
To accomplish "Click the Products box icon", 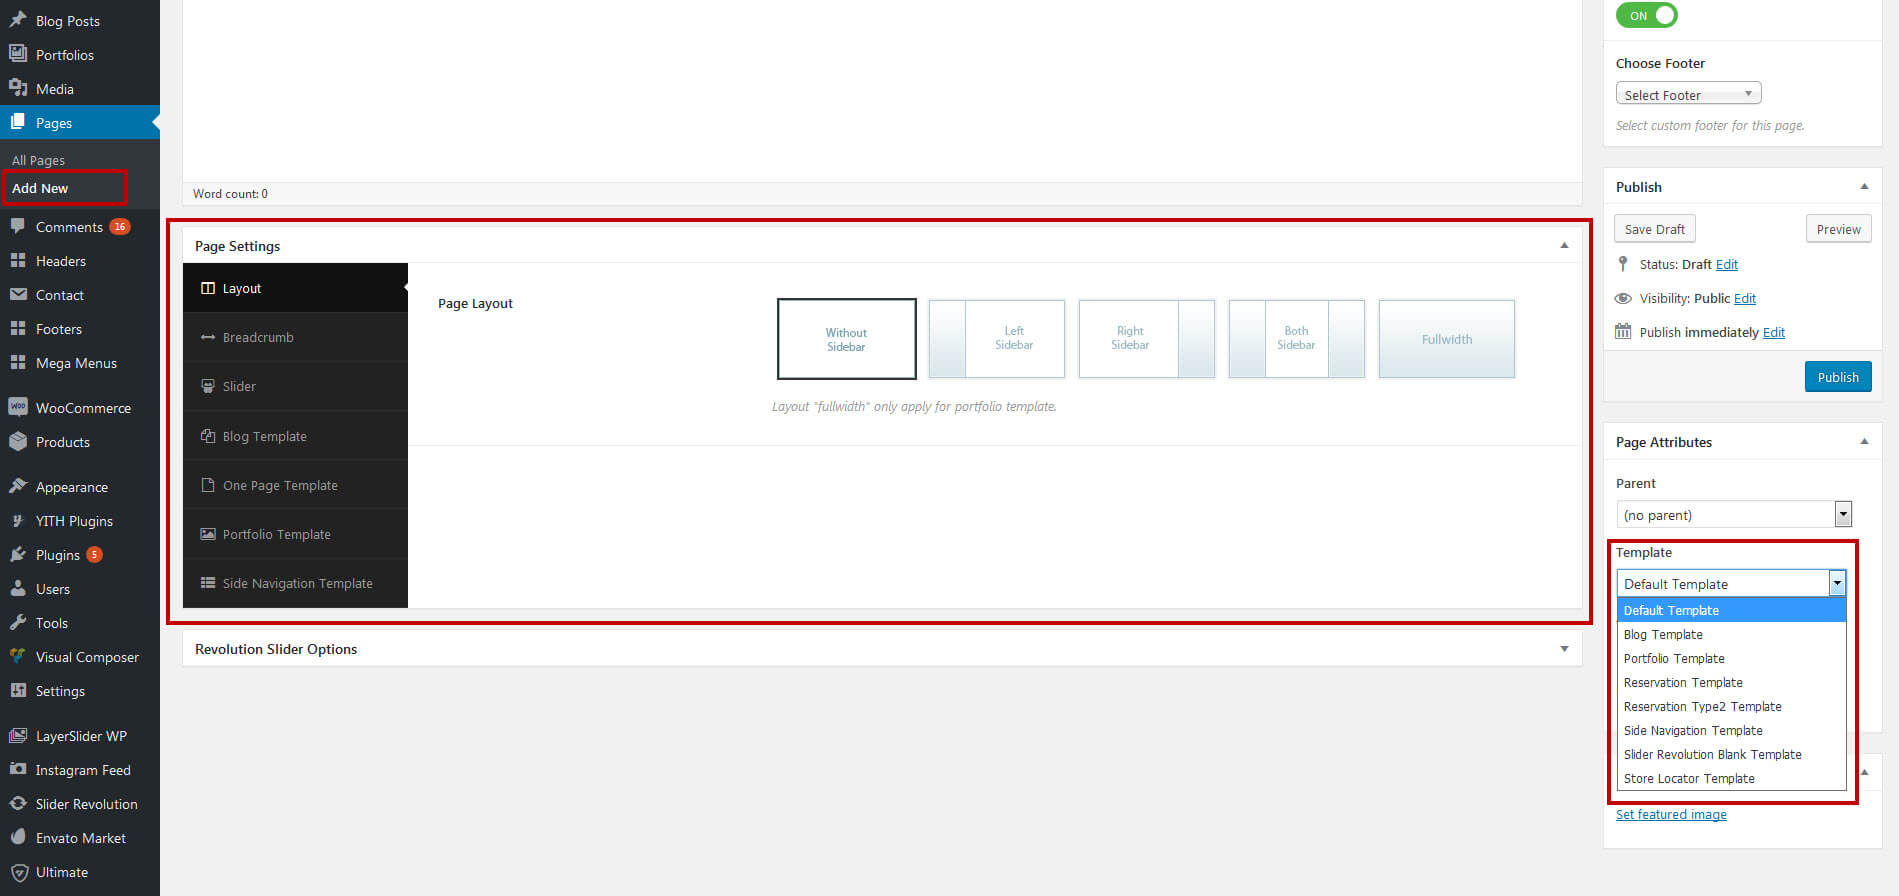I will click(18, 441).
